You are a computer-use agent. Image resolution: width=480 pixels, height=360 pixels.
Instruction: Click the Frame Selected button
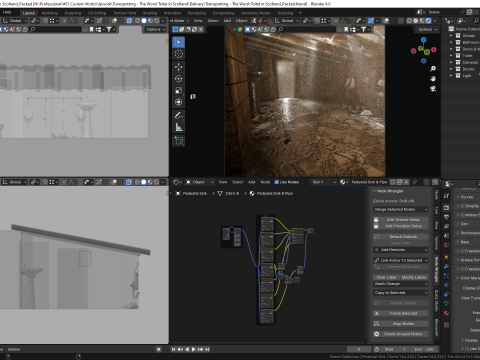[x=400, y=313]
